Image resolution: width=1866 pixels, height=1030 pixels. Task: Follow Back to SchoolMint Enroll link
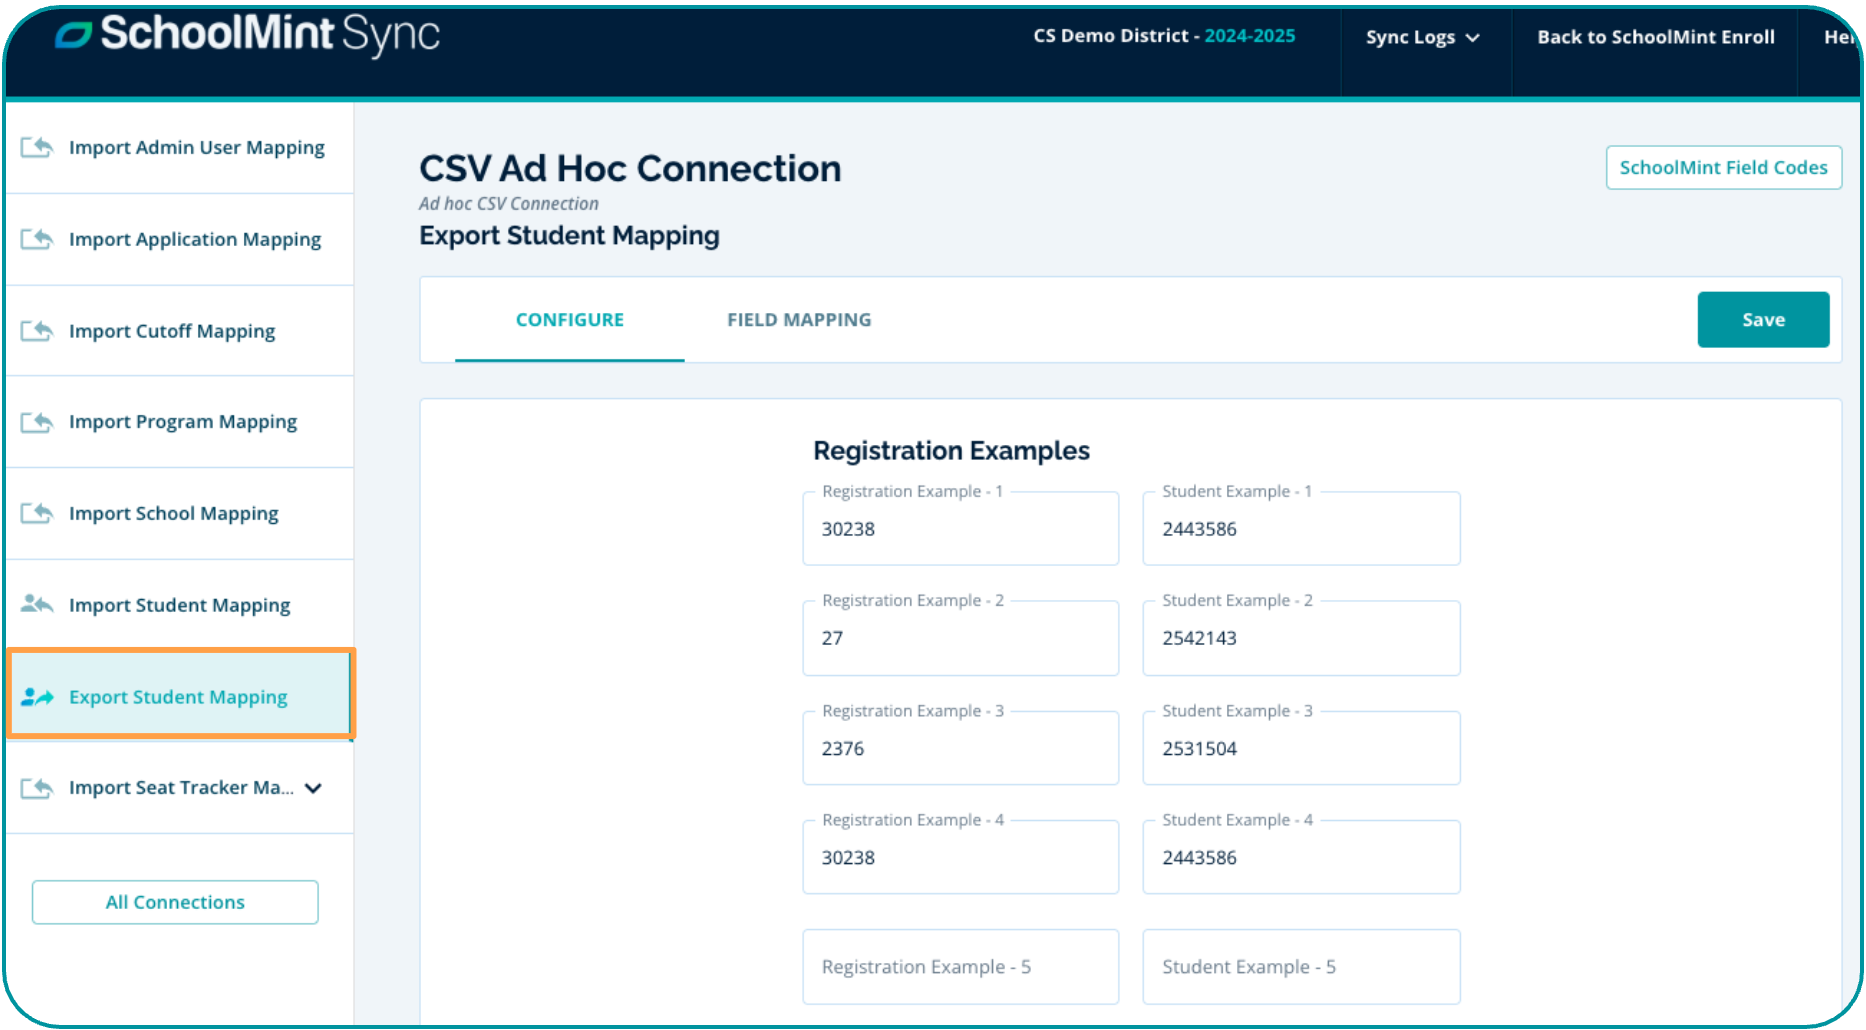(1655, 37)
